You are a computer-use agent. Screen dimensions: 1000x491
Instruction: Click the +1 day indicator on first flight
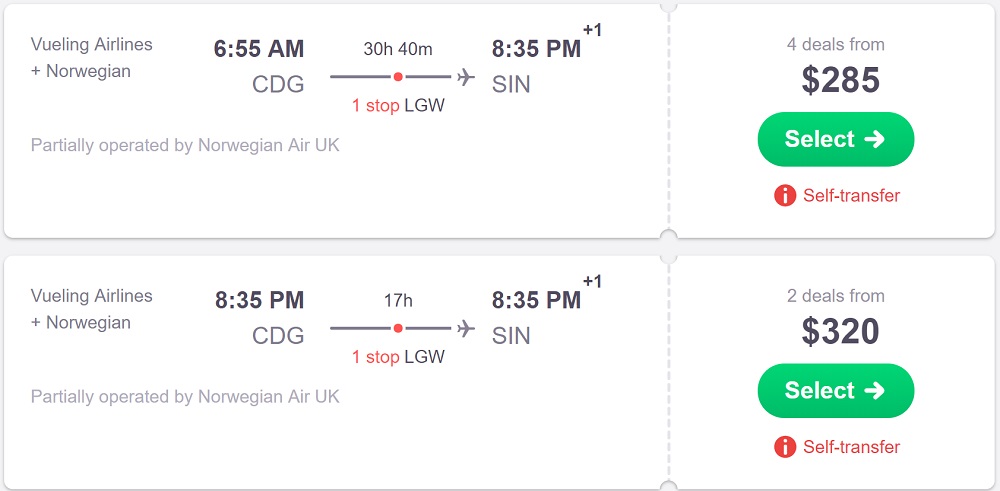pos(592,31)
